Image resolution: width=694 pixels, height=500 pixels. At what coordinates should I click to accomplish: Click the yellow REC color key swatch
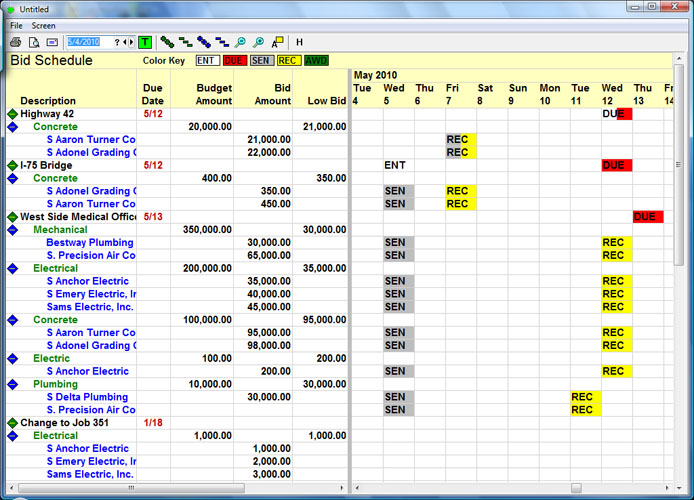point(288,61)
